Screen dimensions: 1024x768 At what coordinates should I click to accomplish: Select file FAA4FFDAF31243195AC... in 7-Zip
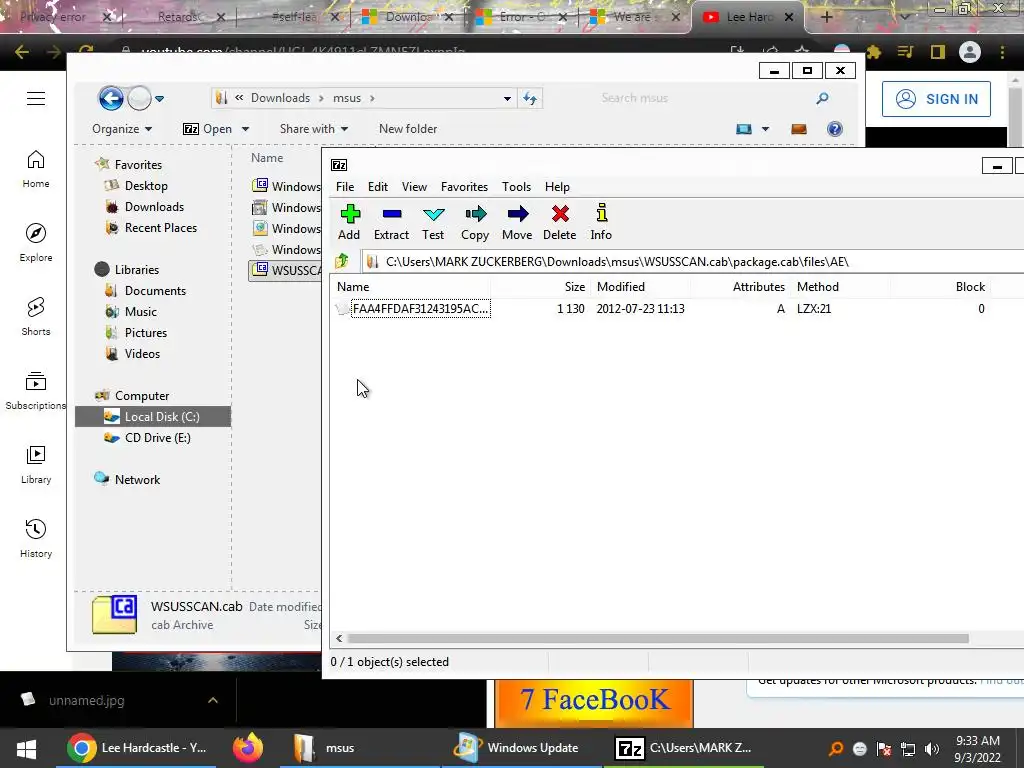[420, 308]
